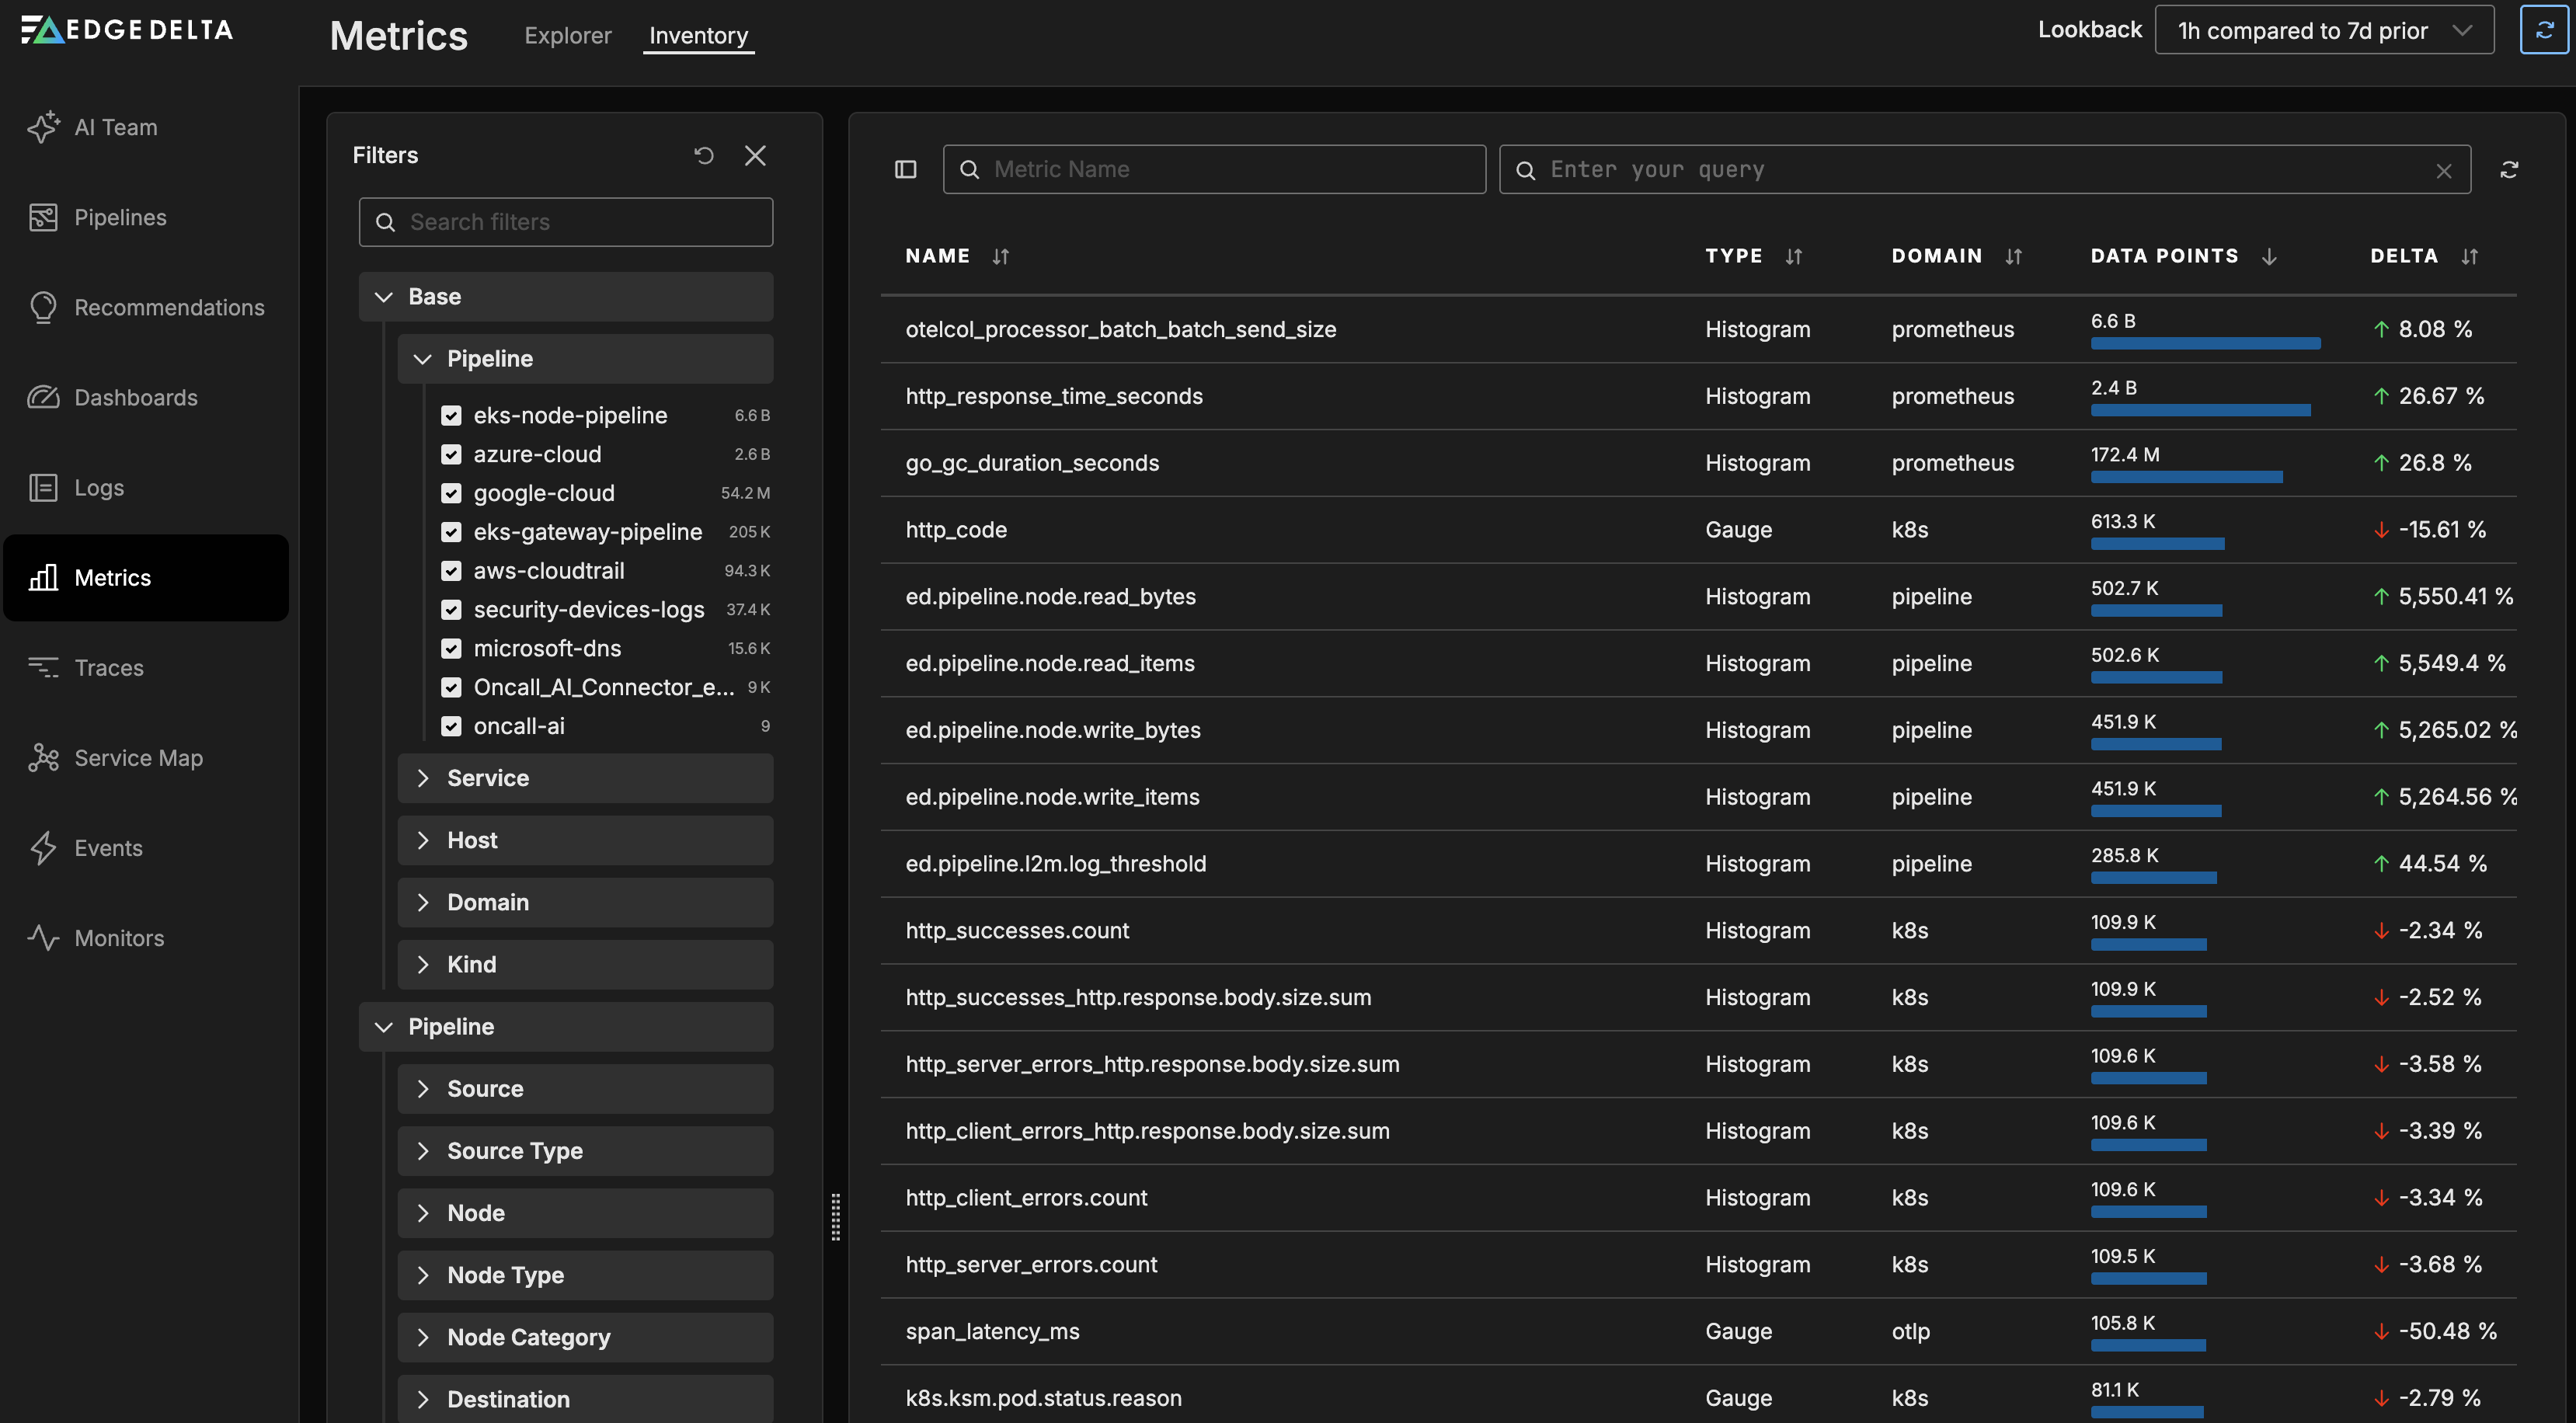This screenshot has width=2576, height=1423.
Task: Uncheck the azure-cloud pipeline filter
Action: 451,454
